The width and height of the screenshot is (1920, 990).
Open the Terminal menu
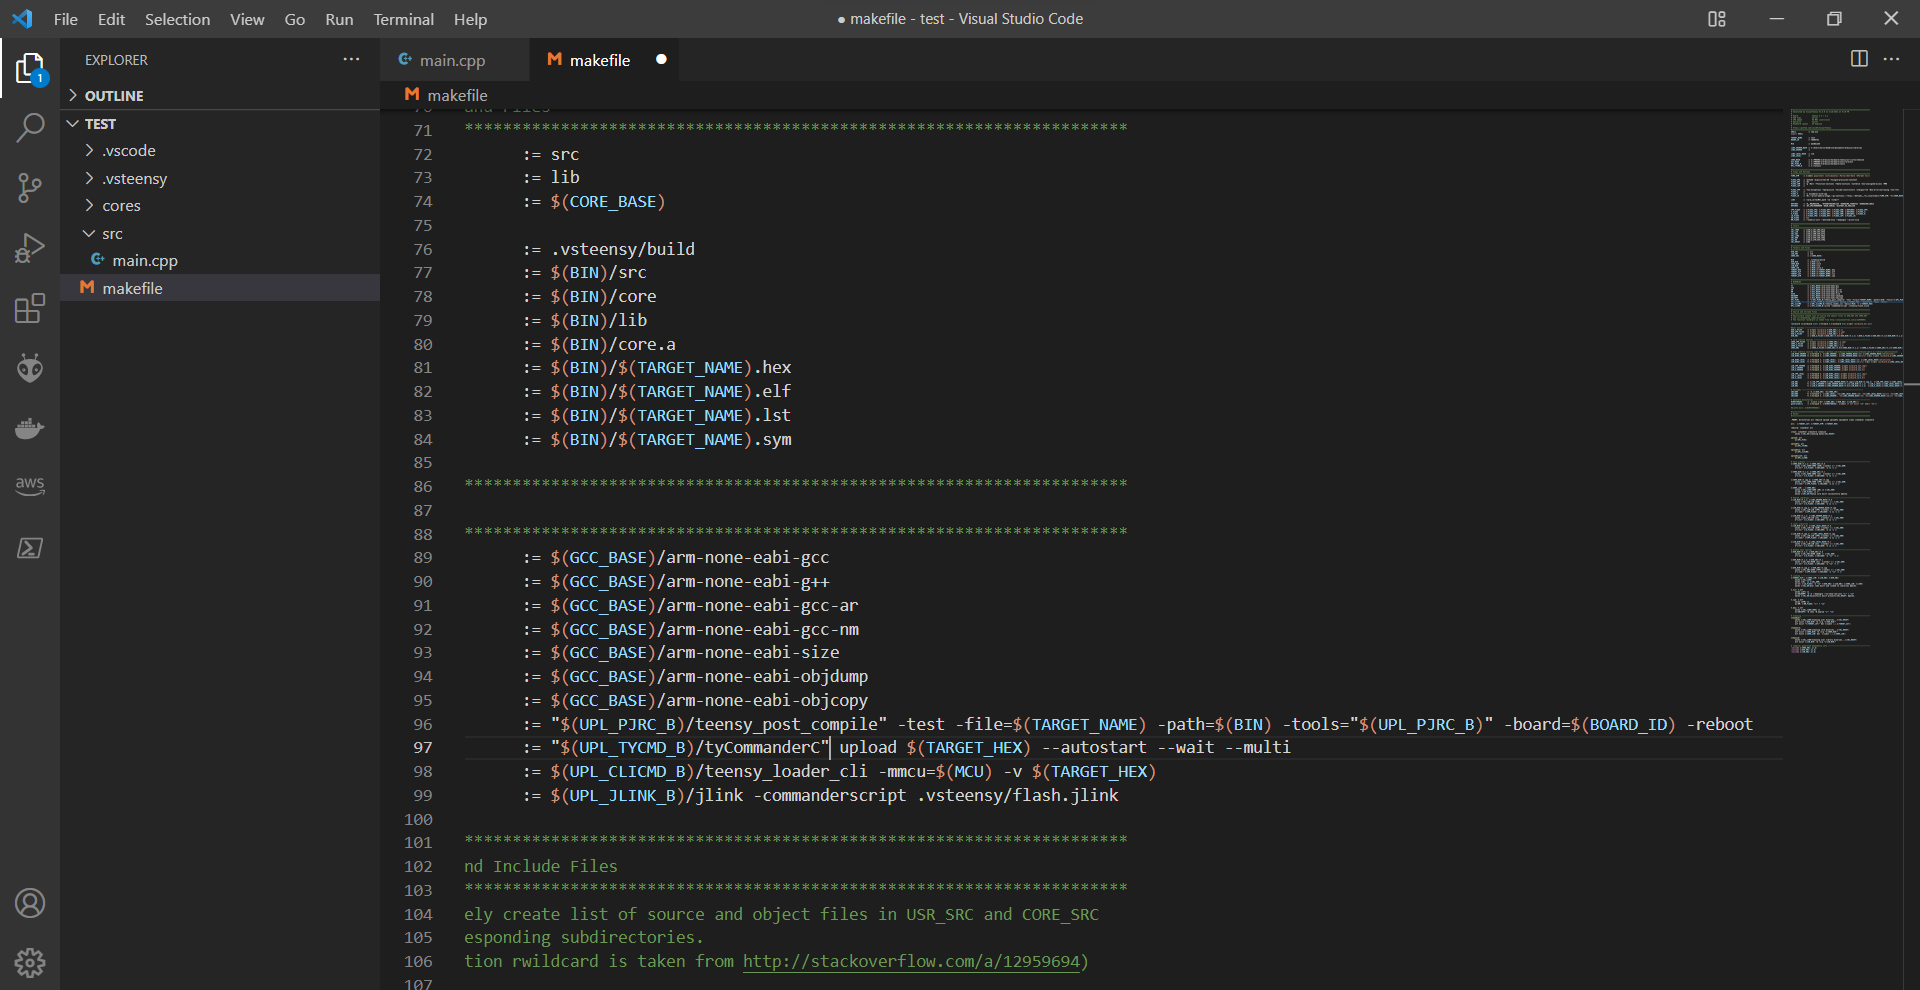403,19
